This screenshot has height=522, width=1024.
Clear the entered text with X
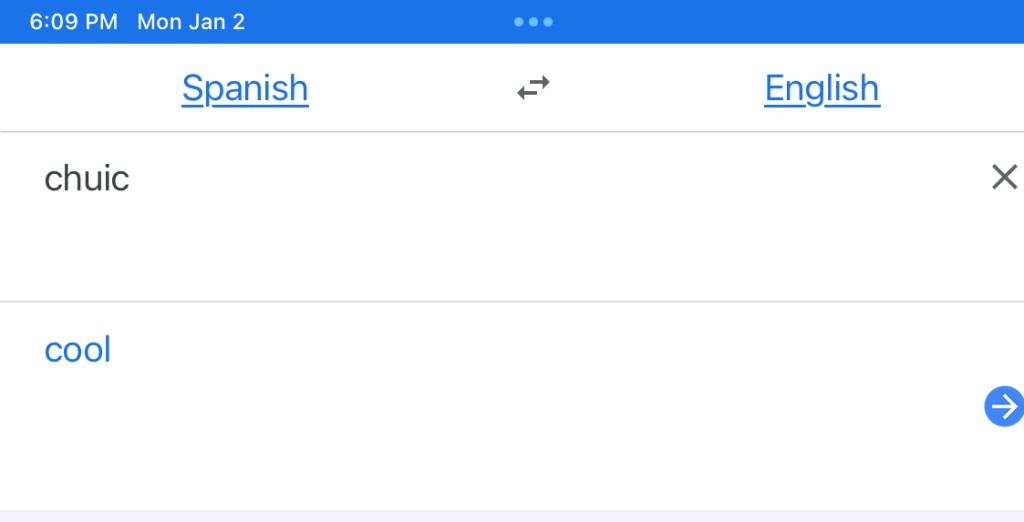click(1003, 178)
